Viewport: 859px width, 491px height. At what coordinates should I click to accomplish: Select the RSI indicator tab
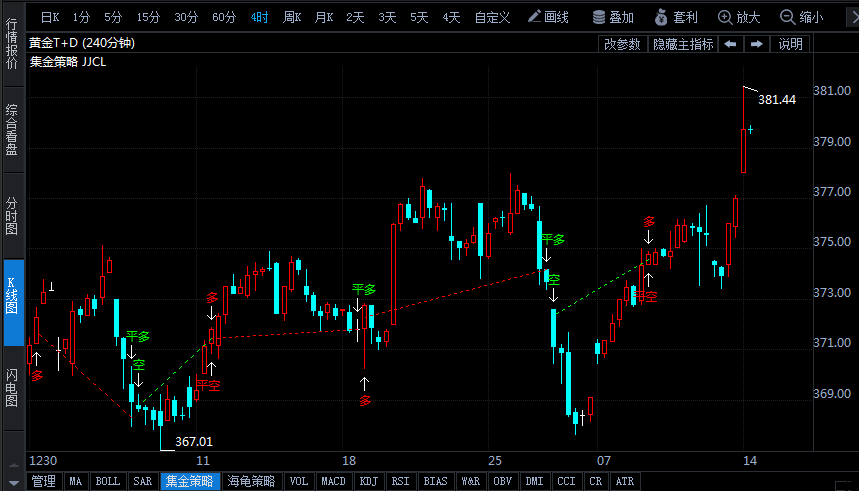click(400, 481)
